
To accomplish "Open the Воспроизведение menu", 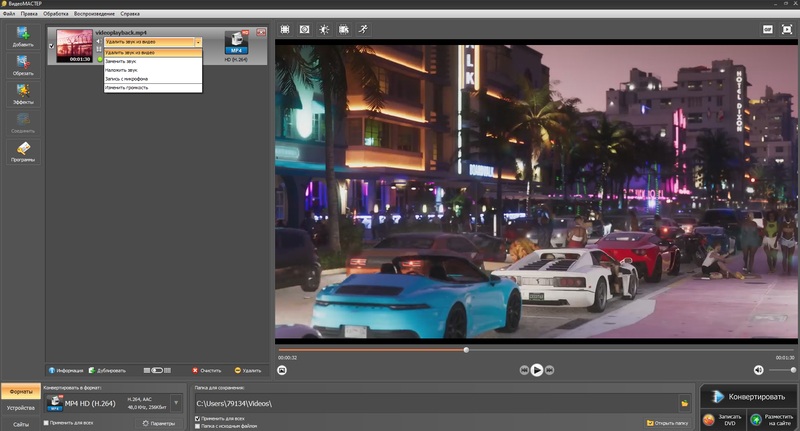I will [94, 14].
